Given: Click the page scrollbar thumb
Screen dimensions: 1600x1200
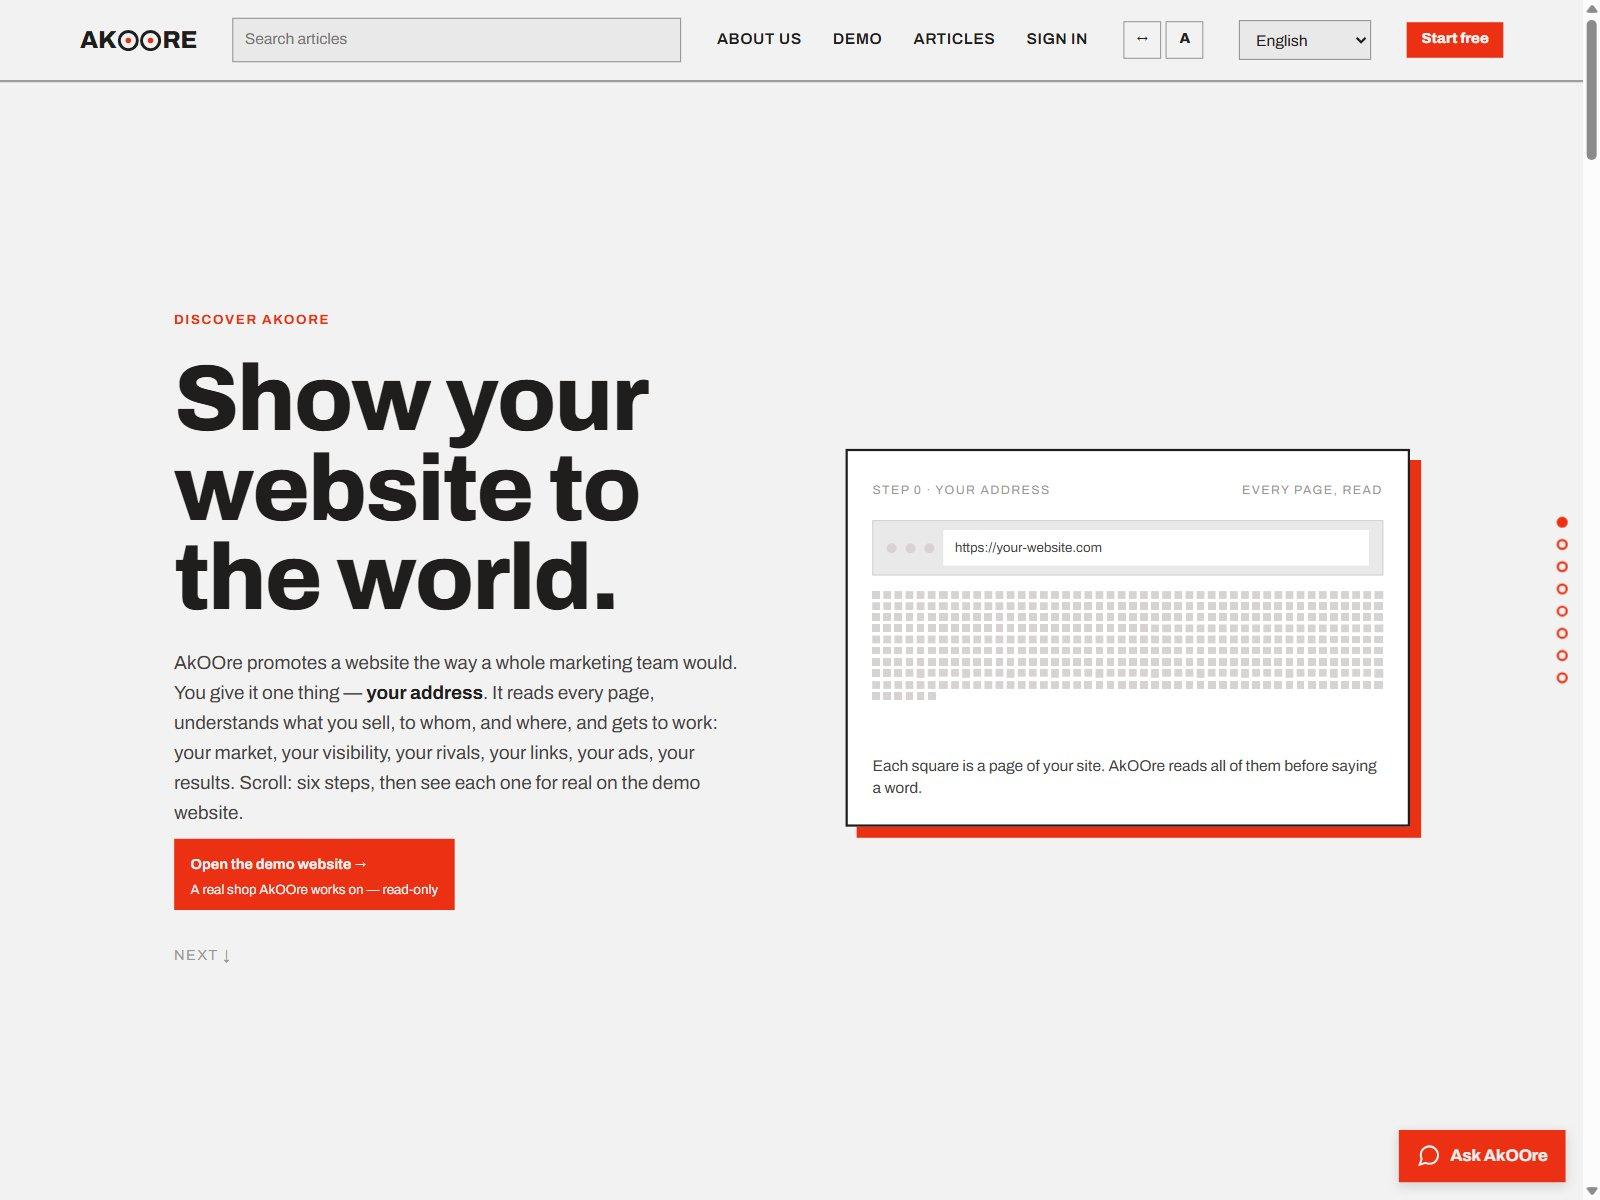Looking at the screenshot, I should click(x=1591, y=90).
